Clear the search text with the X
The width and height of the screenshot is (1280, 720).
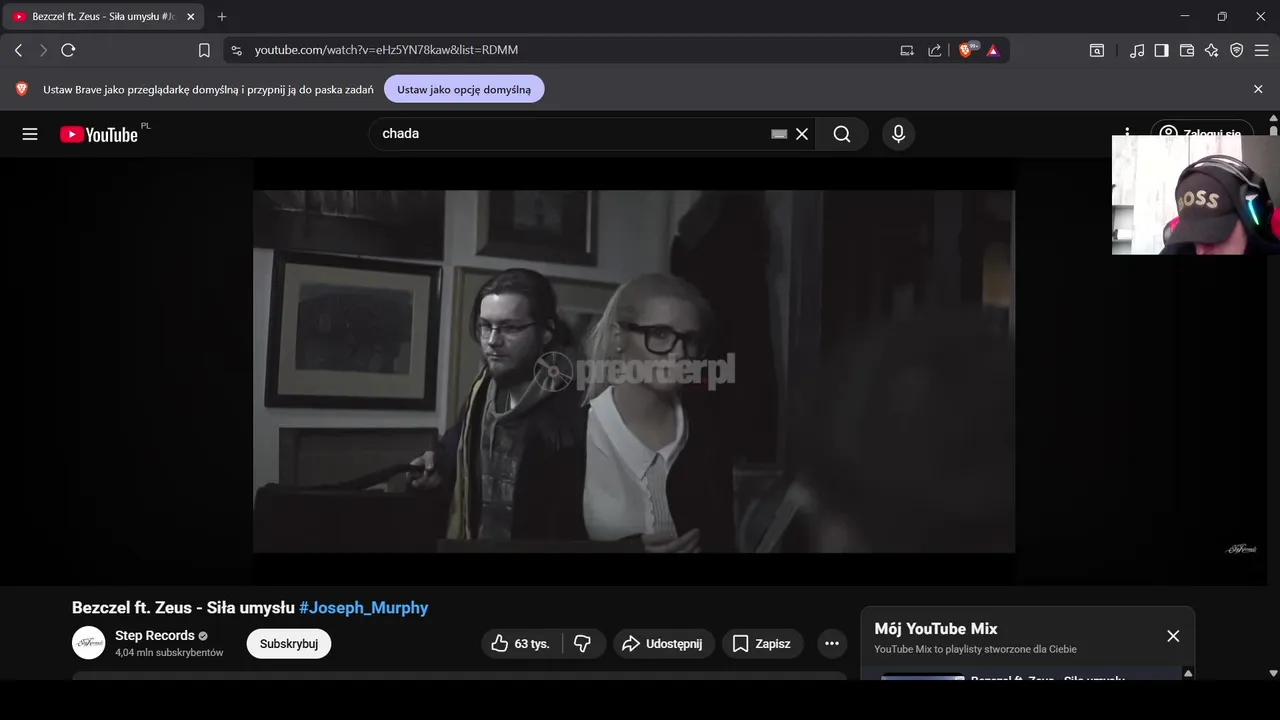pos(802,134)
